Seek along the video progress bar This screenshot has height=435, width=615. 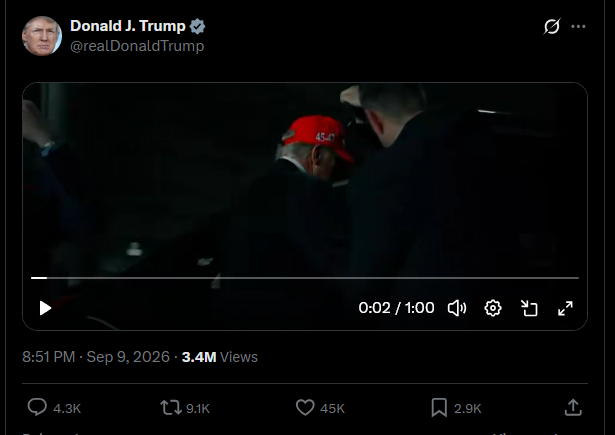tap(305, 278)
